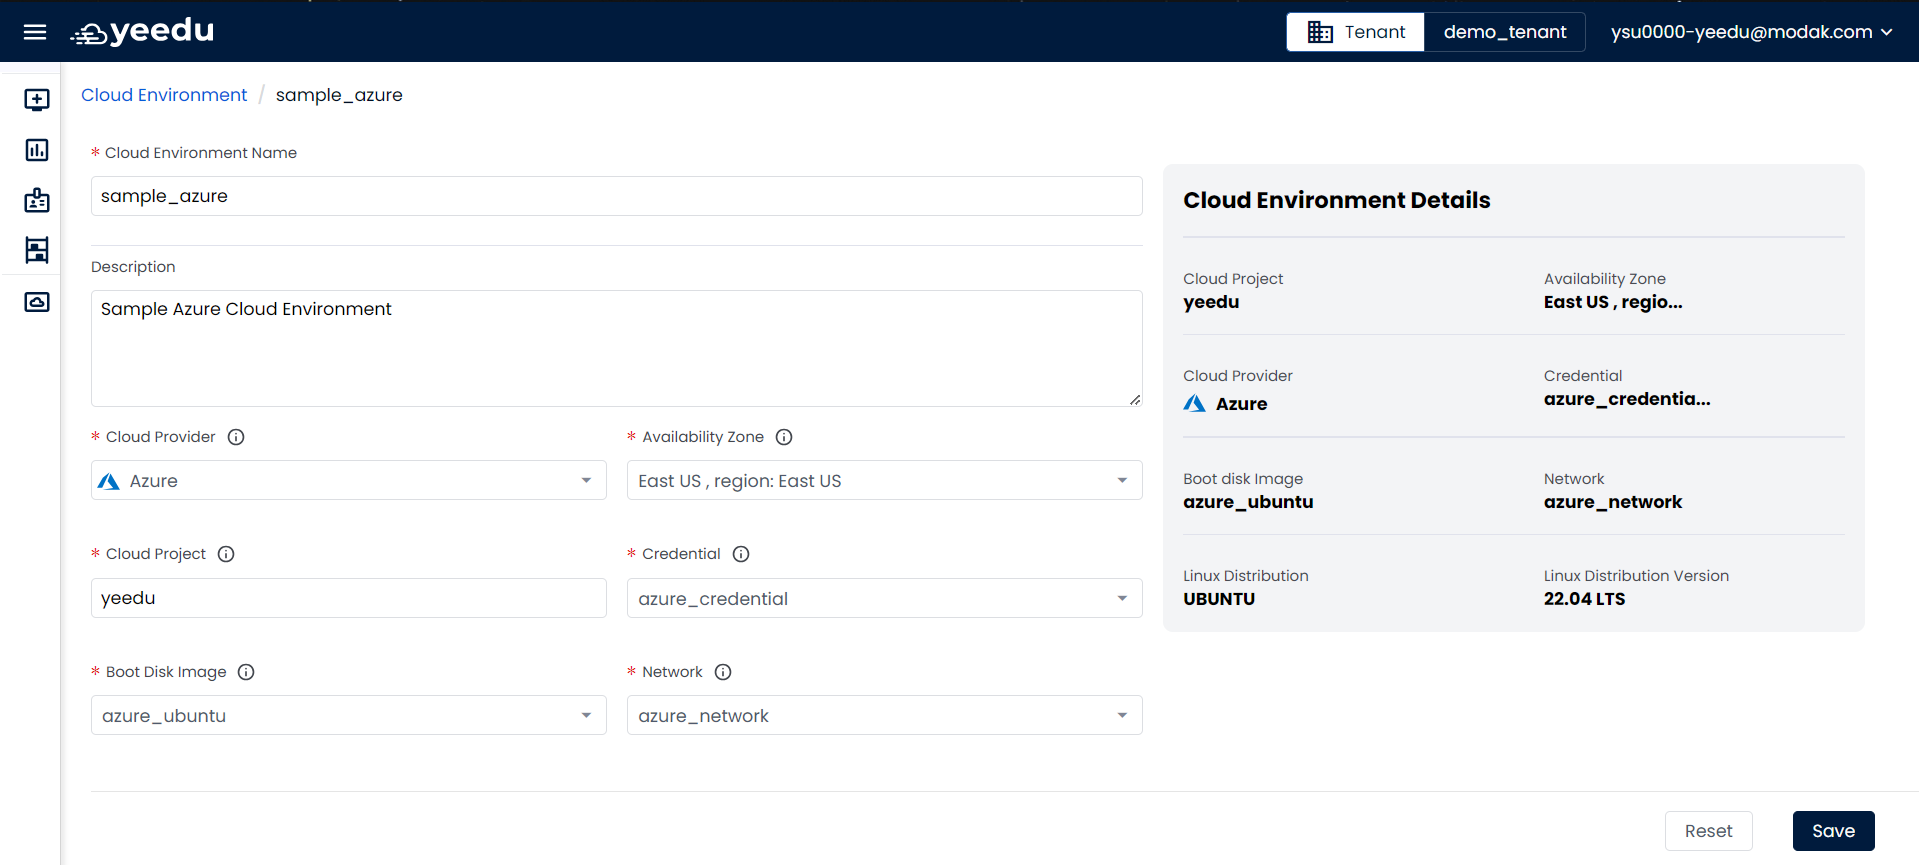
Task: Click the azure_ubuntu boot disk value
Action: coord(1248,502)
